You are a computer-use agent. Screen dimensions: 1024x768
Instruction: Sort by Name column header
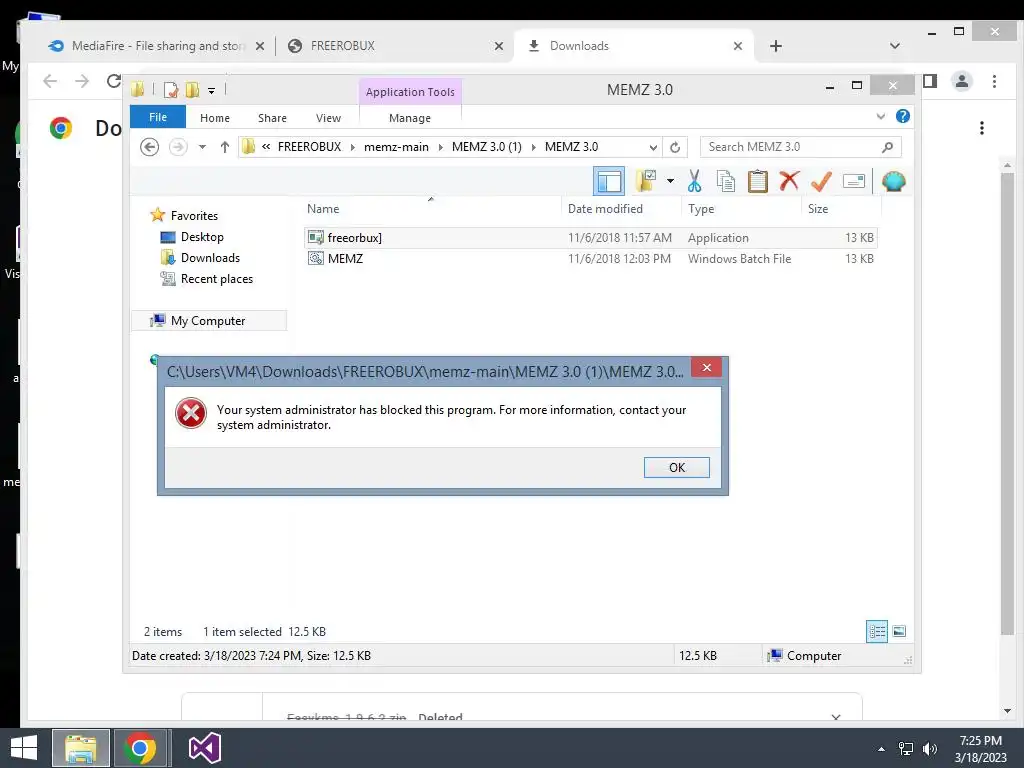point(323,209)
